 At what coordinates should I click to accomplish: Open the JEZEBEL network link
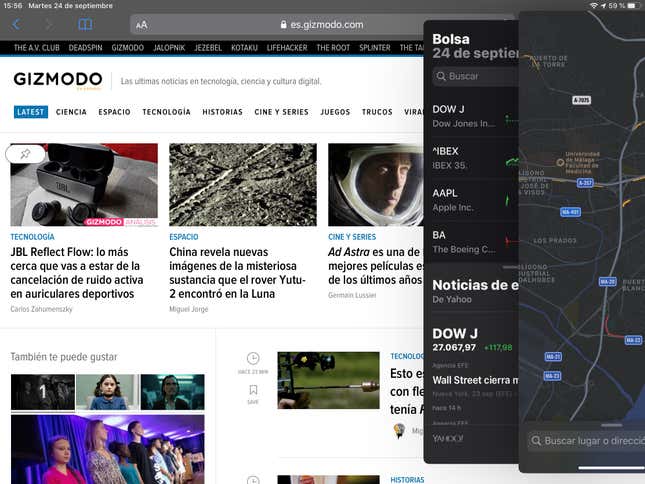208,48
